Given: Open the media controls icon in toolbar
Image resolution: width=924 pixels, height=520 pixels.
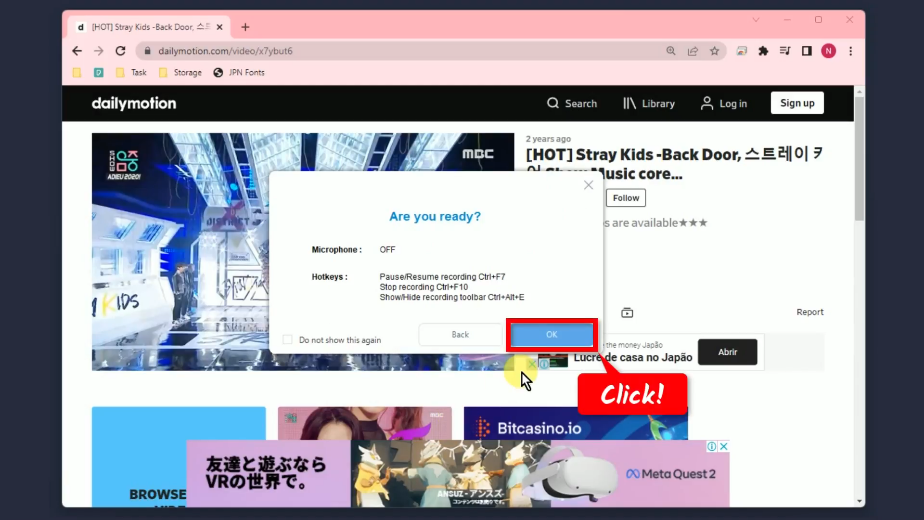Looking at the screenshot, I should pyautogui.click(x=785, y=51).
